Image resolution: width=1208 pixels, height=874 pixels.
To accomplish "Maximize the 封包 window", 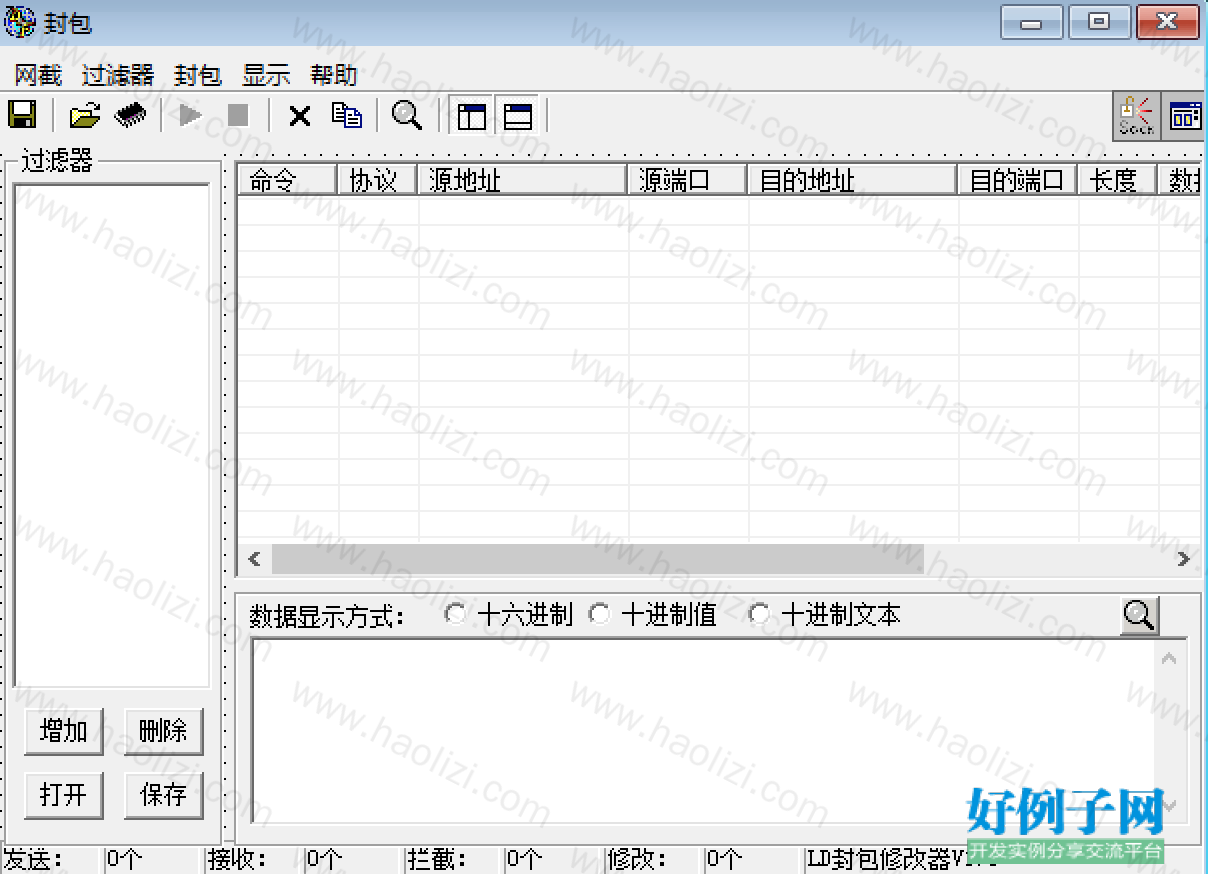I will (x=1098, y=22).
